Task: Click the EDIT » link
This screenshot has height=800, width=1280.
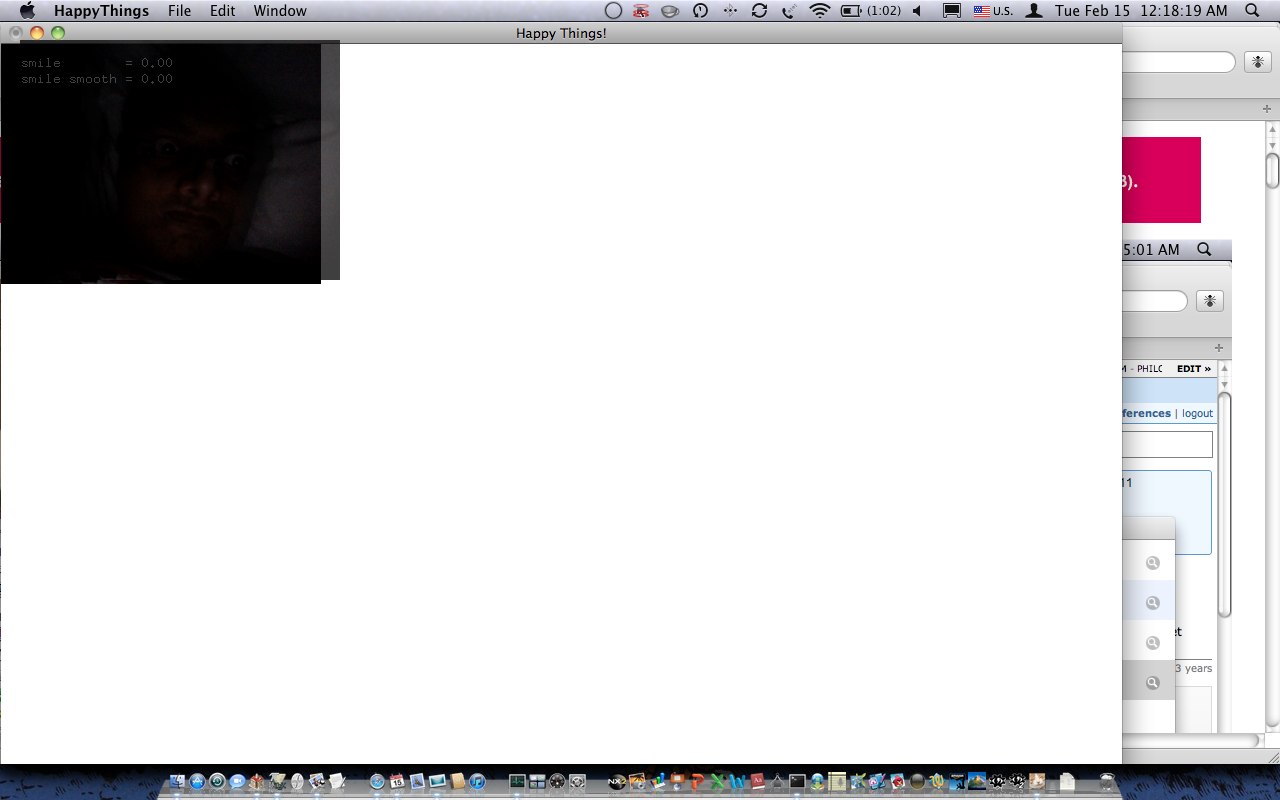Action: point(1193,369)
